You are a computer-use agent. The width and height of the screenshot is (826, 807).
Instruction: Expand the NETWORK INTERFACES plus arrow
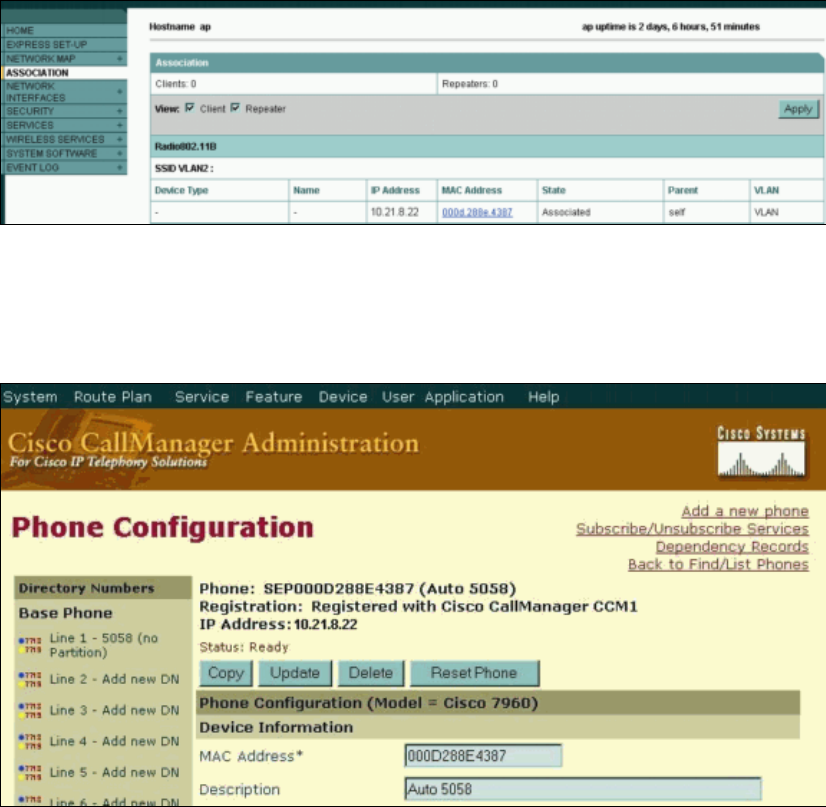click(120, 92)
